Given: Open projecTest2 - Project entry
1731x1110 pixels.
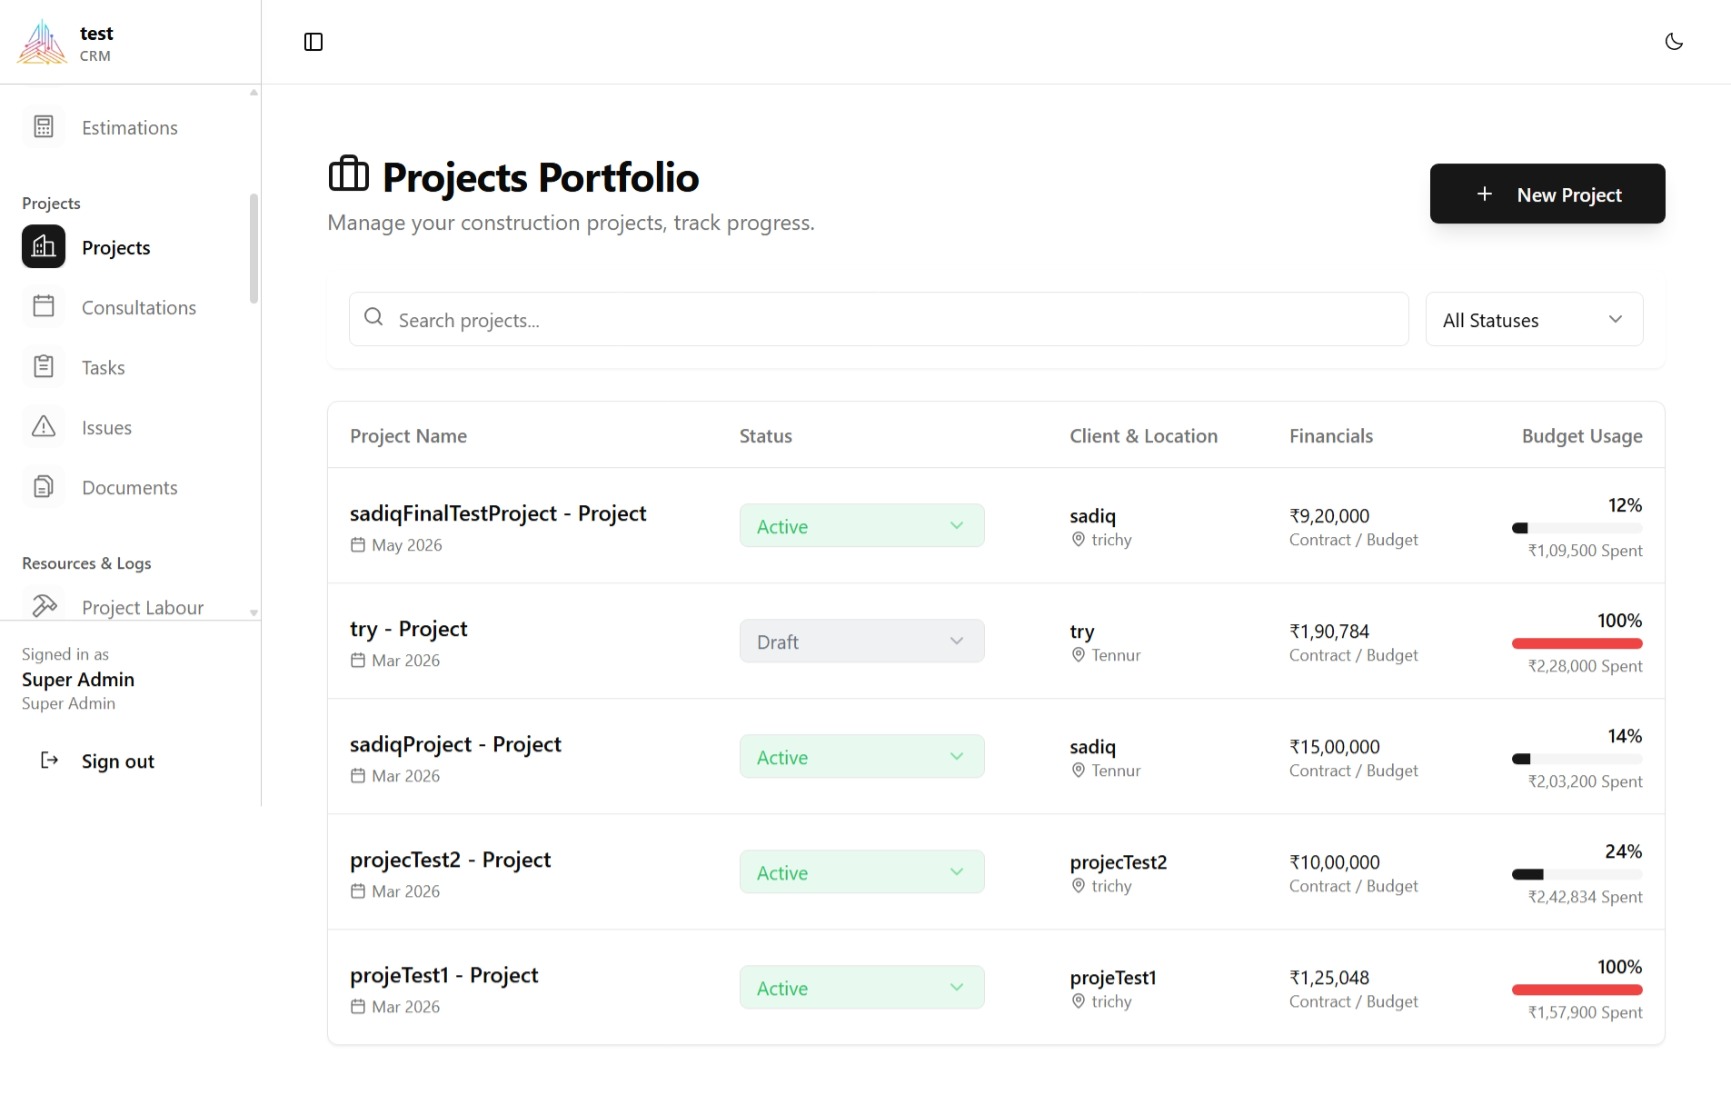Looking at the screenshot, I should (450, 860).
